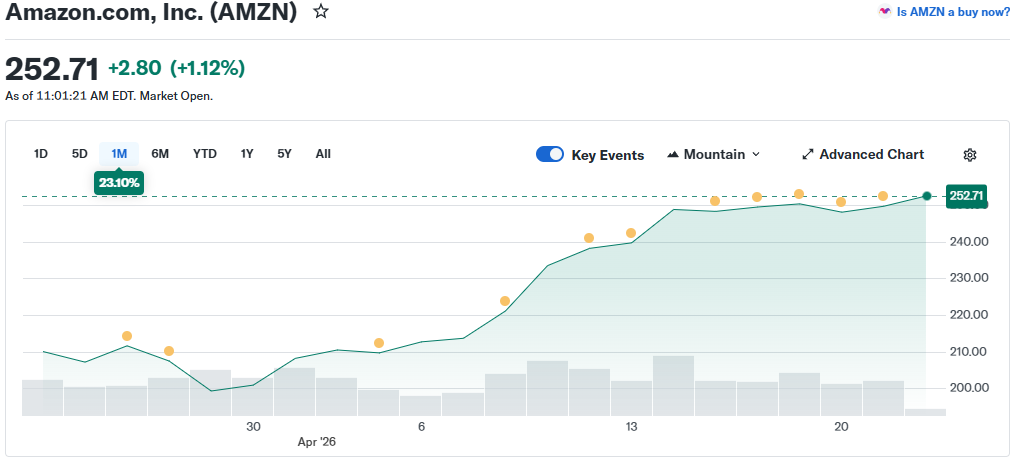Open chart settings gear icon
Viewport: 1012px width, 458px height.
(x=969, y=155)
